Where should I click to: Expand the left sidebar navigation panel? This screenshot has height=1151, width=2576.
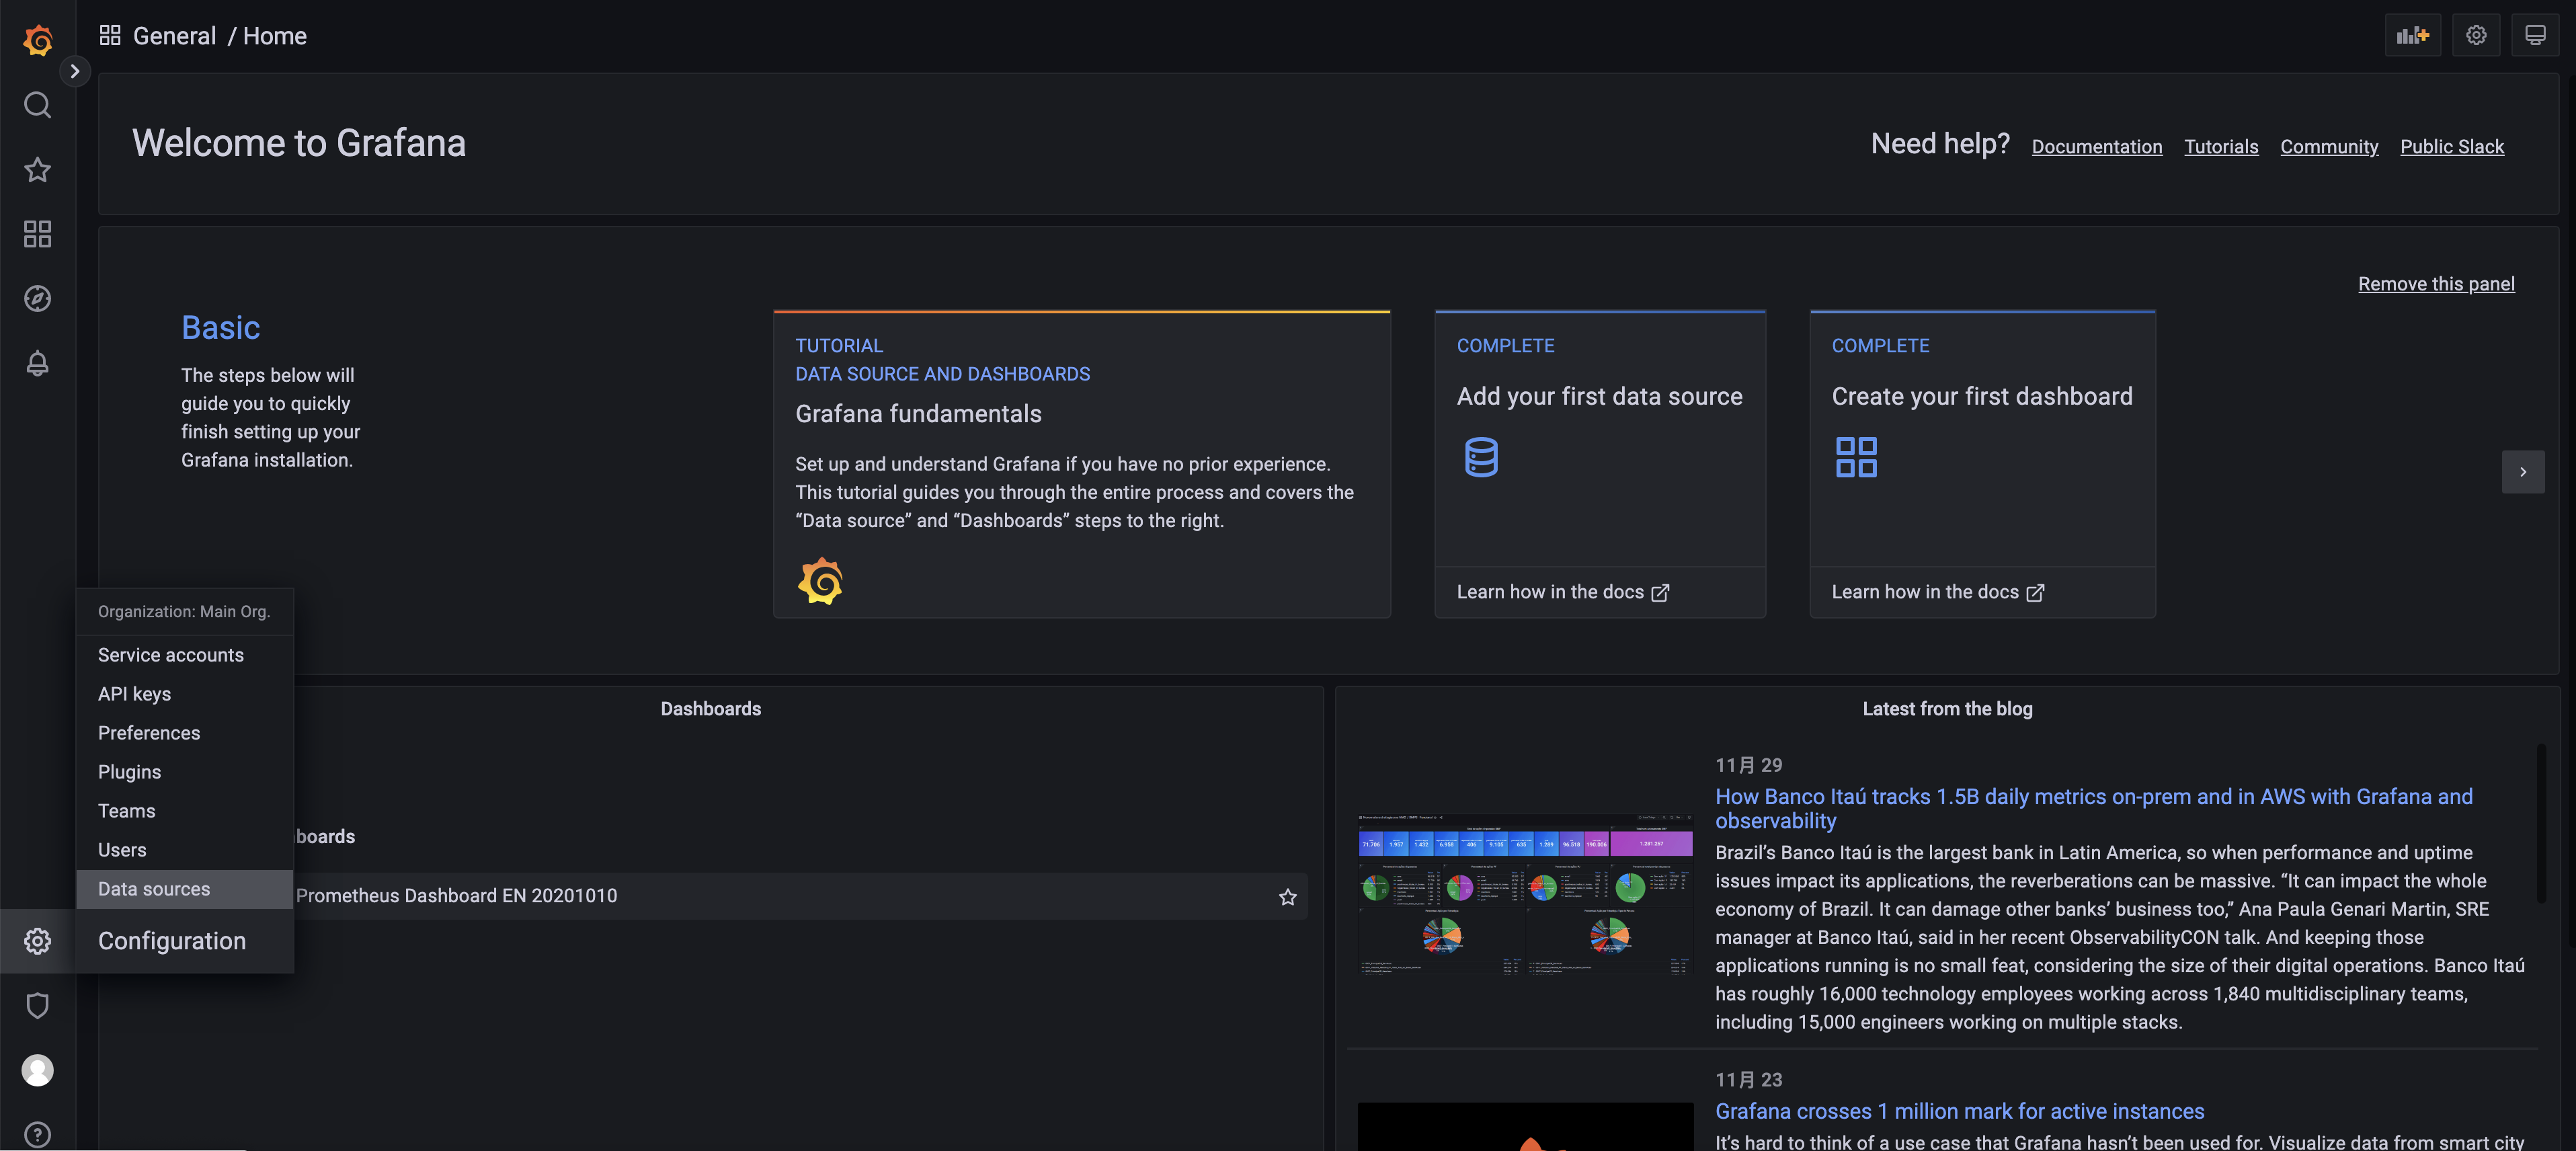73,69
